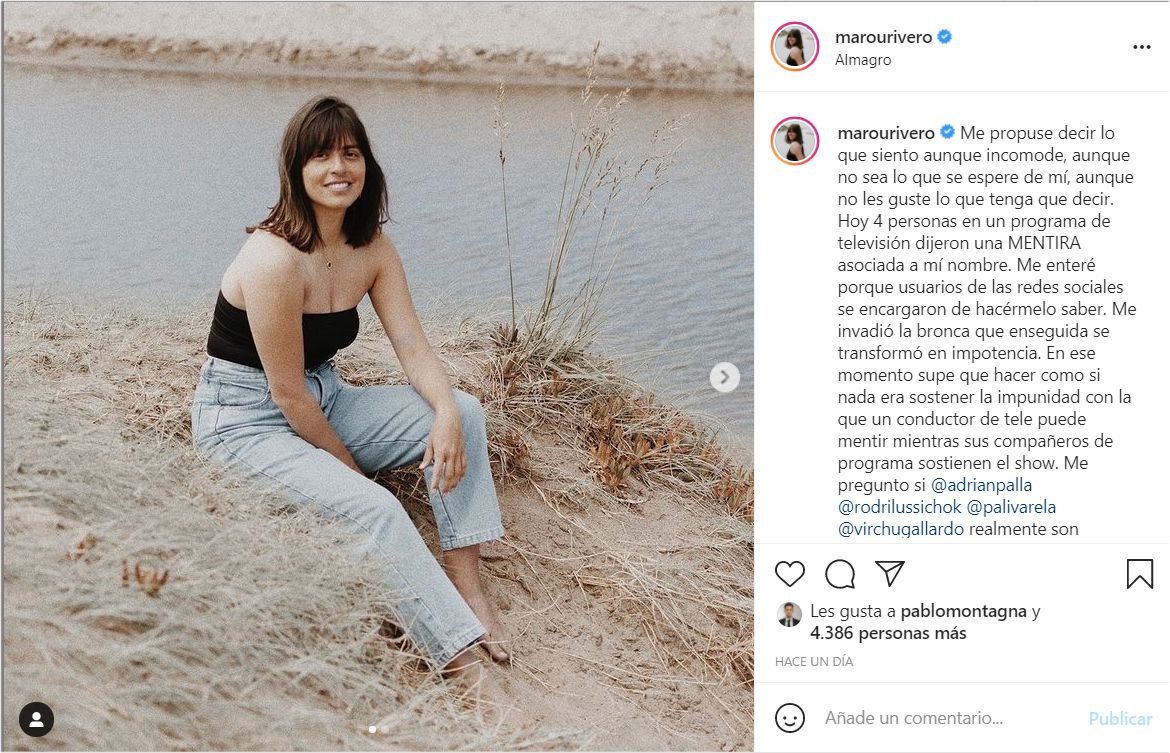Screen dimensions: 1170x753
Task: Open the emoji picker smiley icon
Action: tap(790, 718)
